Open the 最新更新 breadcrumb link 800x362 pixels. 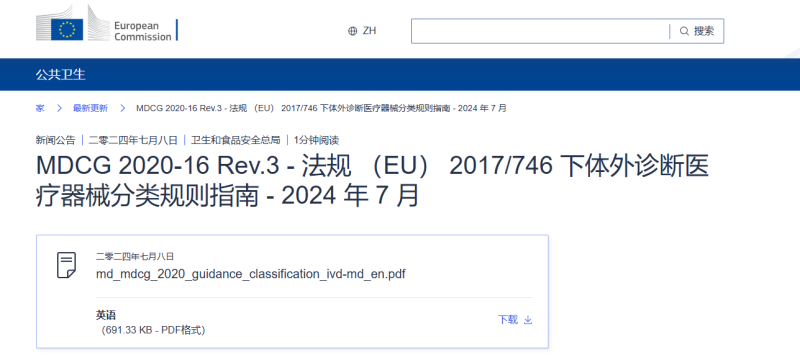click(x=90, y=108)
